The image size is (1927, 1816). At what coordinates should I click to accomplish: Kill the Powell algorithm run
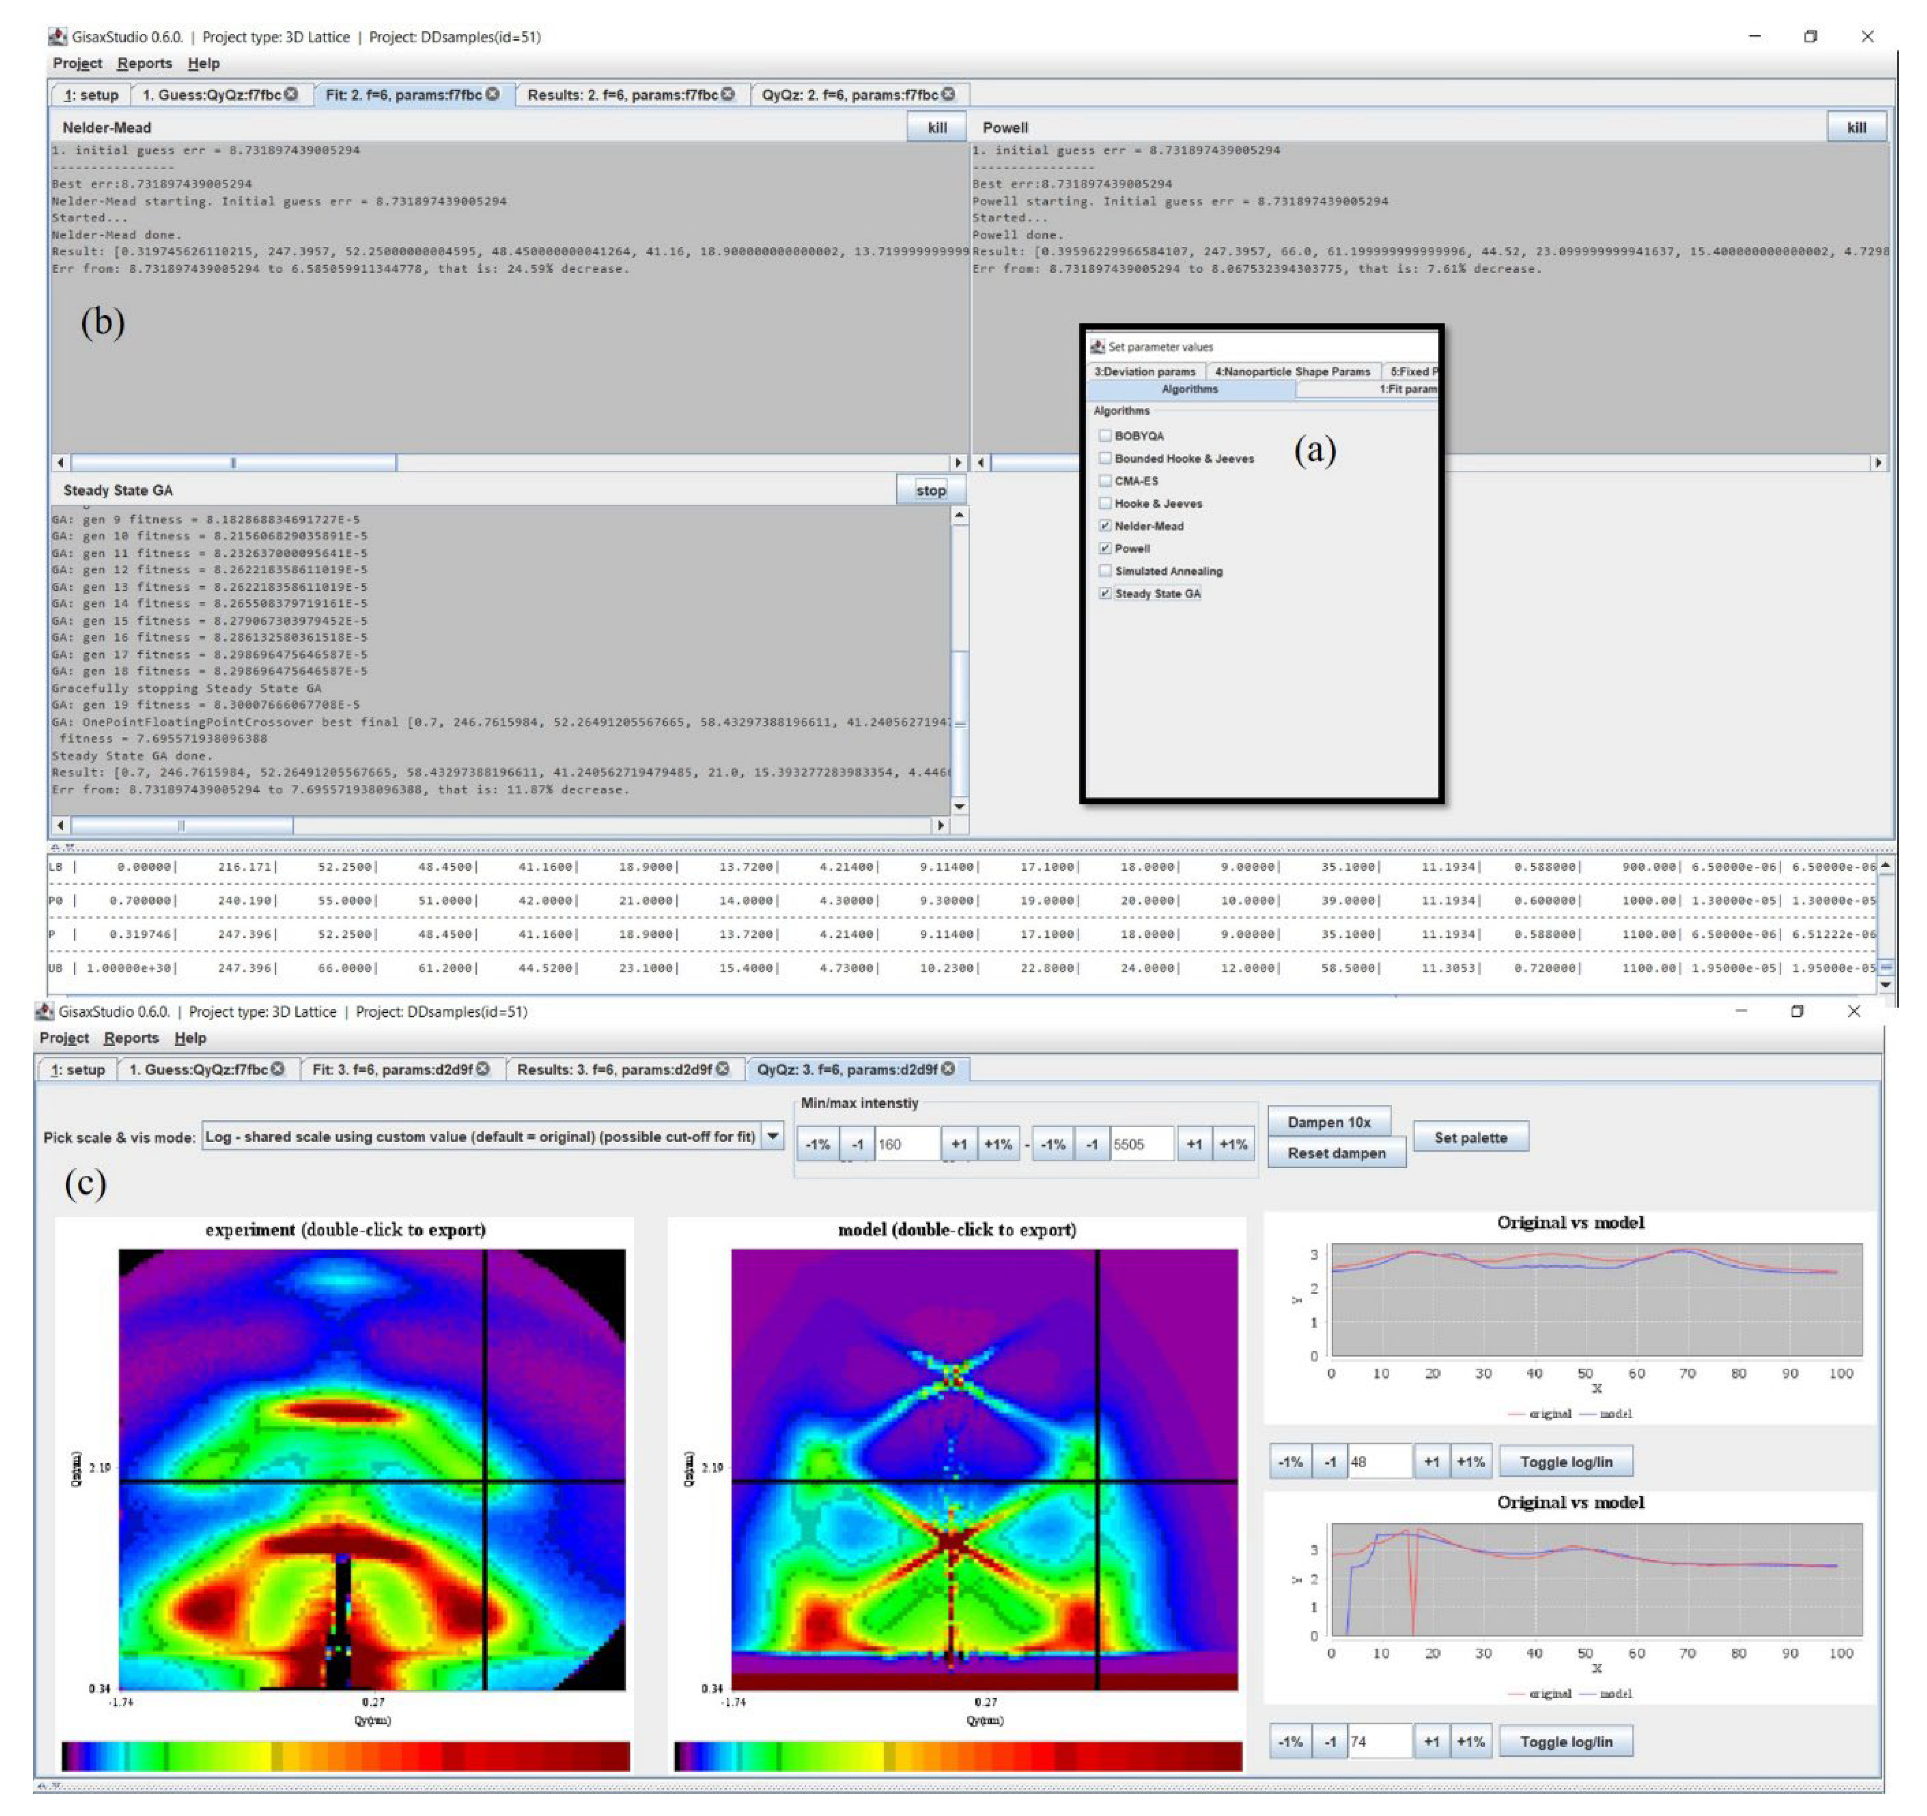[x=1856, y=127]
